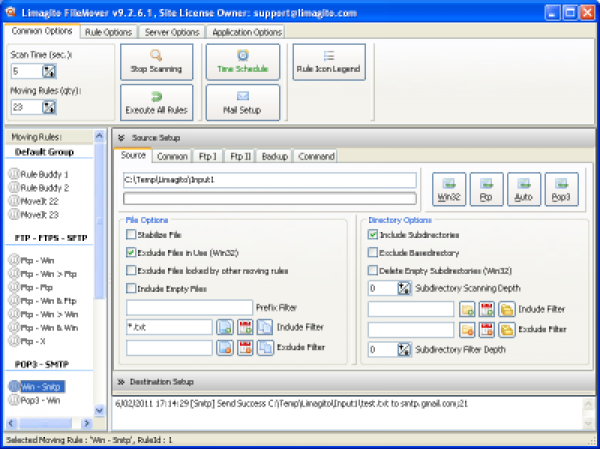
Task: Select Pop3 source type button
Action: (x=561, y=189)
